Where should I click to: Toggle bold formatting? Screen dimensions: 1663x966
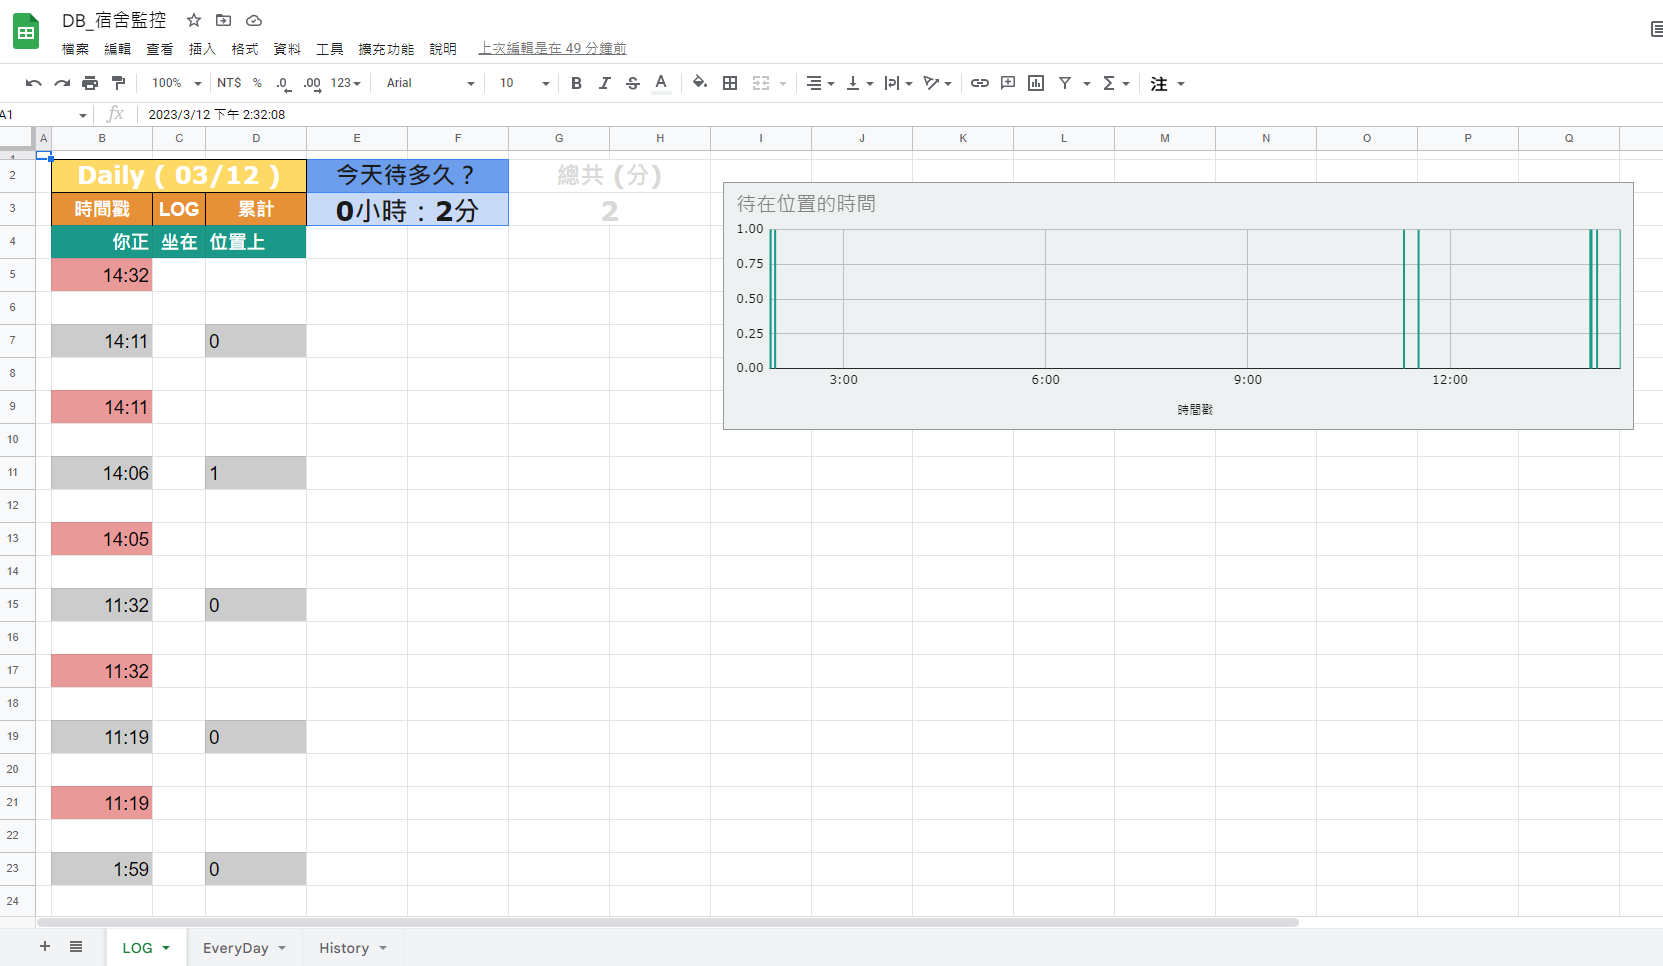(x=576, y=83)
